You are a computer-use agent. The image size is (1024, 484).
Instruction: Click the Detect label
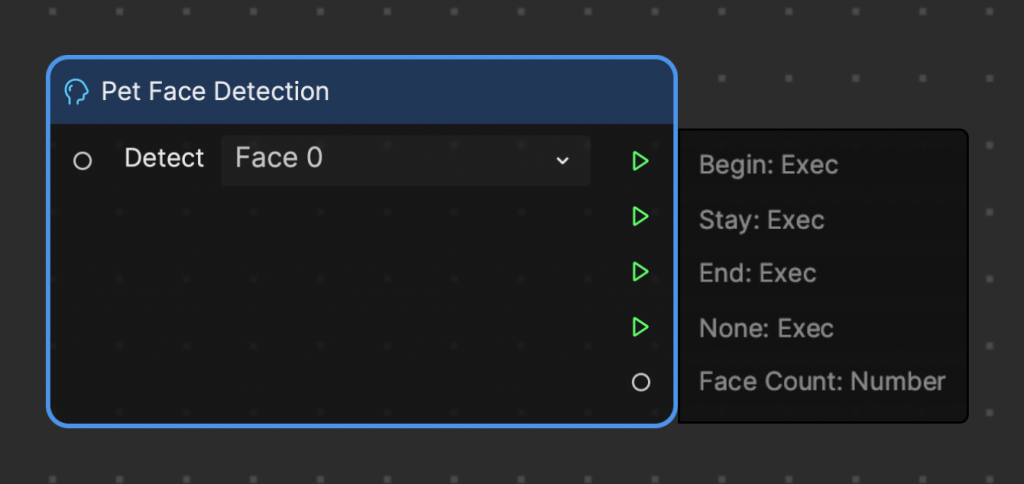tap(164, 158)
